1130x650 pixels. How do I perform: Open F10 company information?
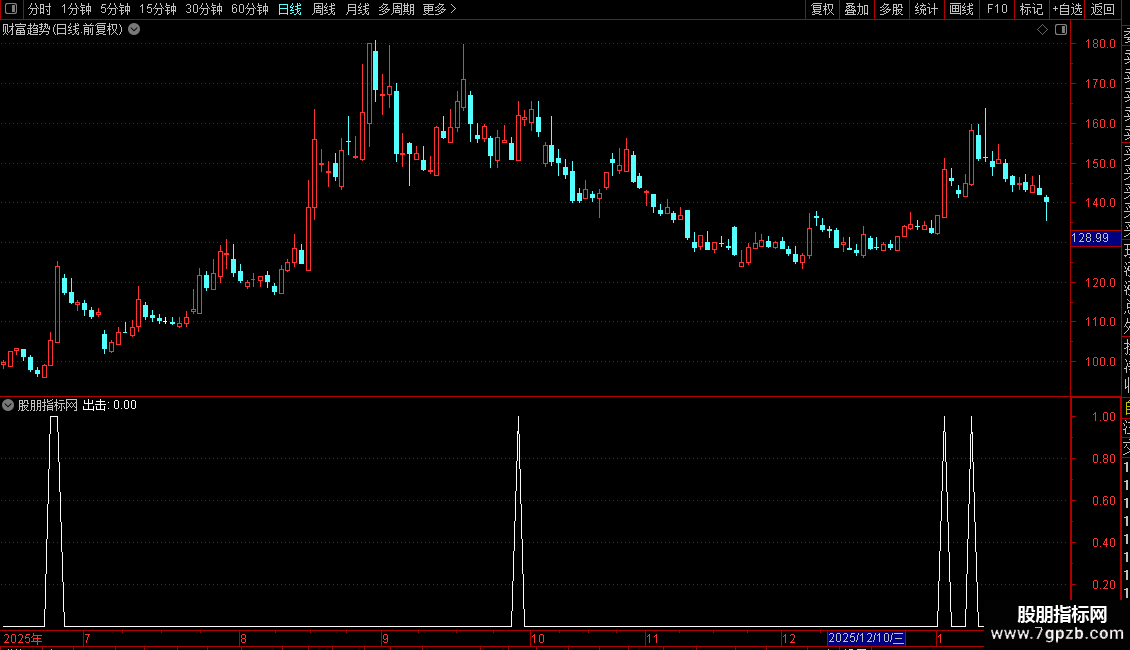coord(997,9)
